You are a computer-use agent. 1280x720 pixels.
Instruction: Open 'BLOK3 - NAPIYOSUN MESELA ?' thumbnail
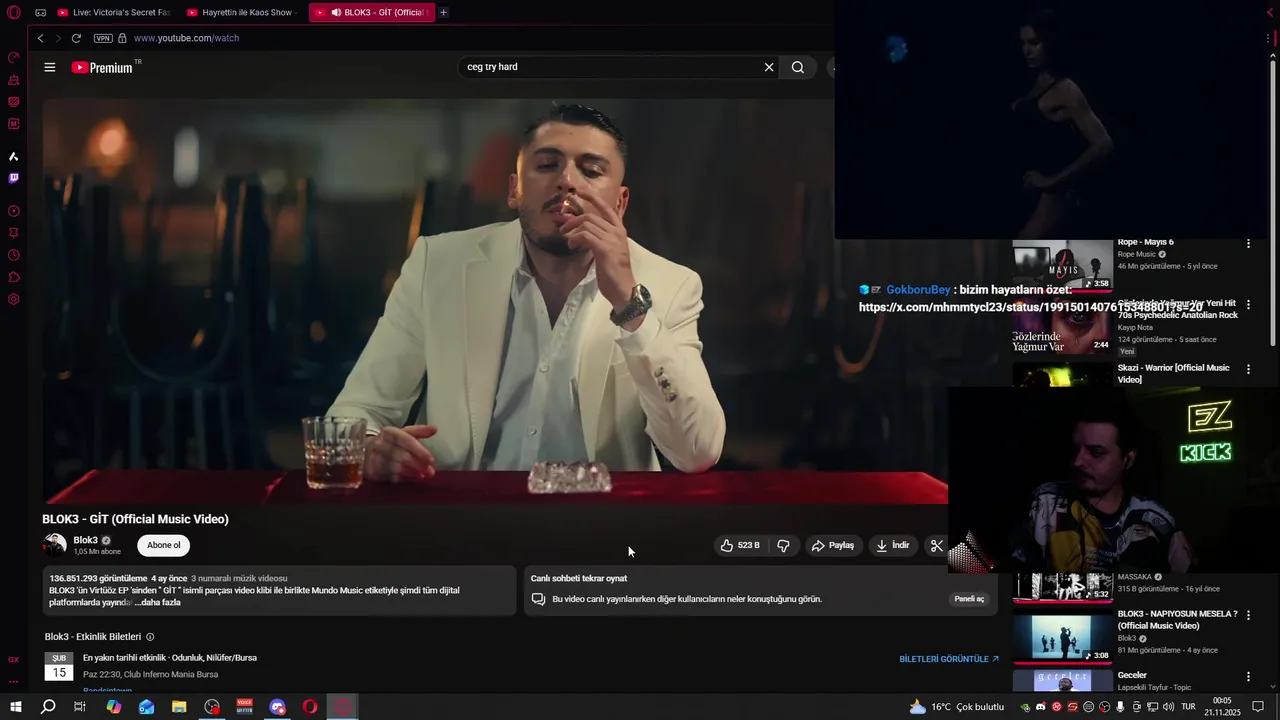tap(1062, 637)
